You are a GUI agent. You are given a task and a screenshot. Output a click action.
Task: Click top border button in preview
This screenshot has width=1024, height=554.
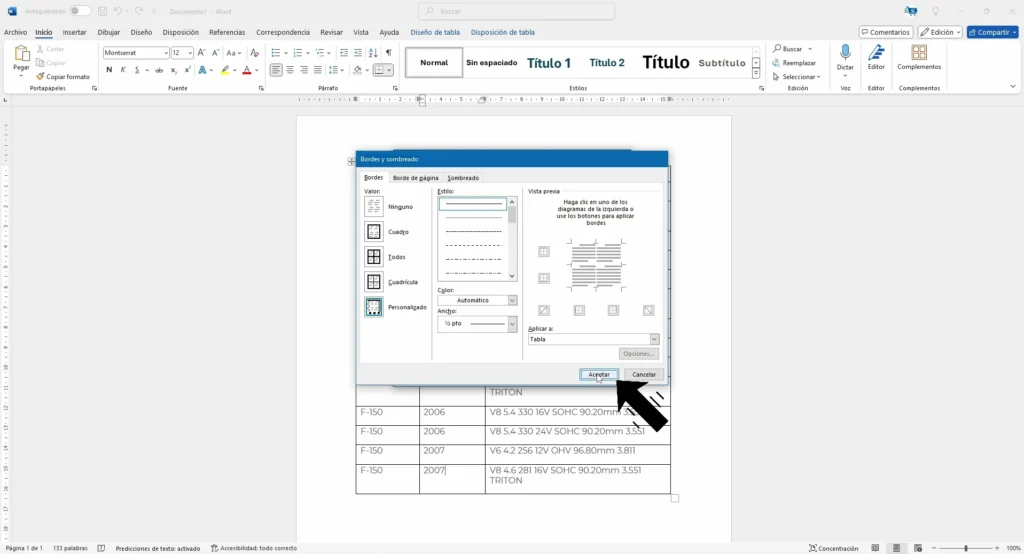tap(543, 252)
